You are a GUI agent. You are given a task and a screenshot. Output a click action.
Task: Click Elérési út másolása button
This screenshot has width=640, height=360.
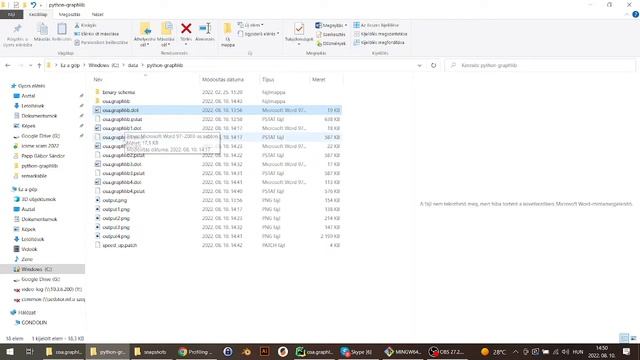(97, 34)
